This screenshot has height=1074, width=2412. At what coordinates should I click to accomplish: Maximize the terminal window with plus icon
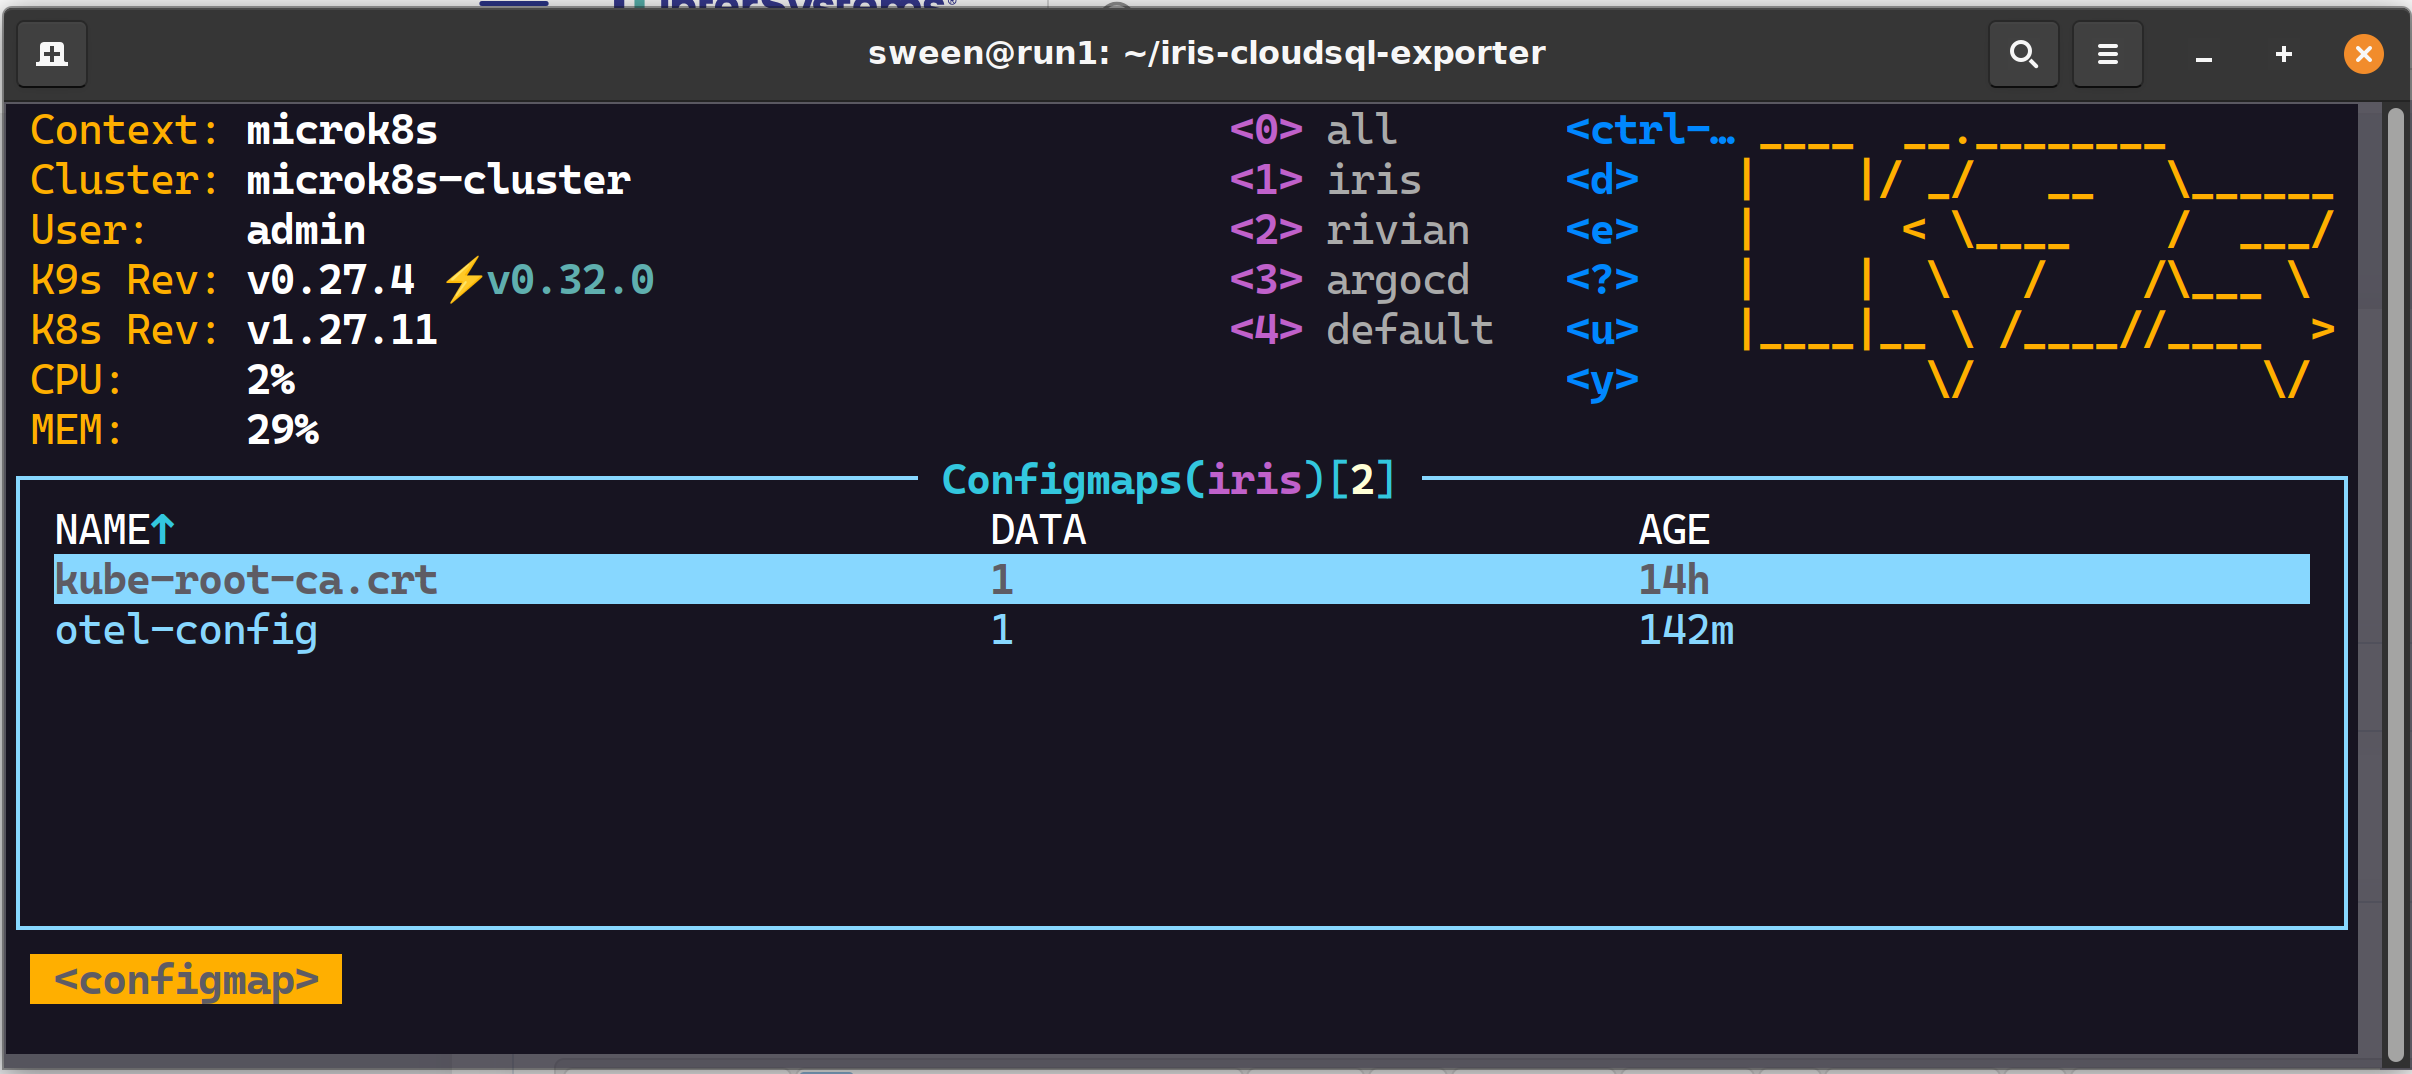click(2283, 54)
